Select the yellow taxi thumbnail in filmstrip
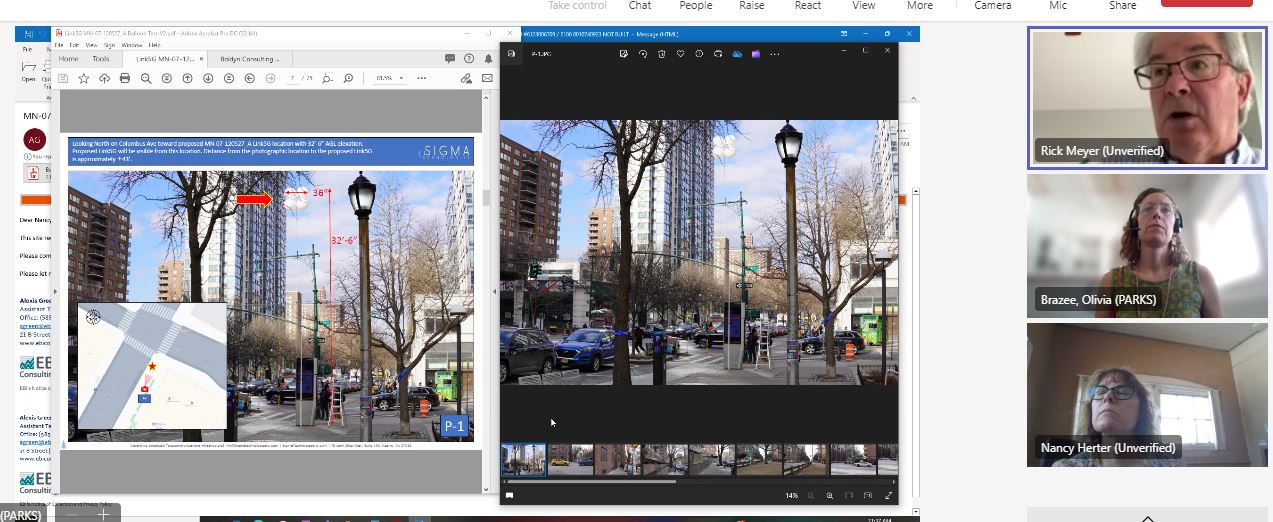Screen dimensions: 1273x522 (570, 460)
